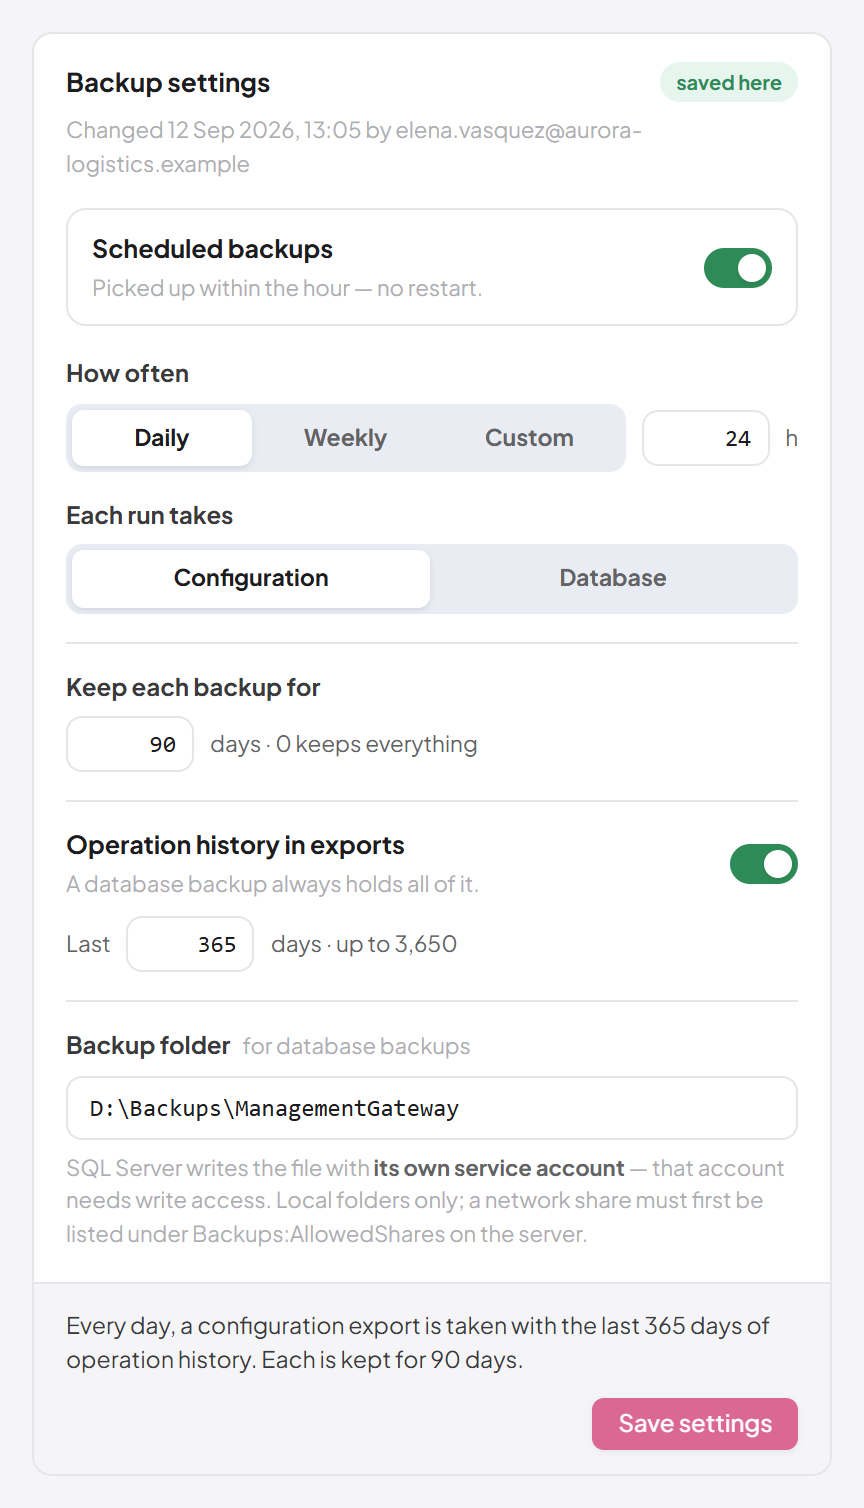Image resolution: width=864 pixels, height=1508 pixels.
Task: Toggle the Scheduled backups switch
Action: (738, 268)
